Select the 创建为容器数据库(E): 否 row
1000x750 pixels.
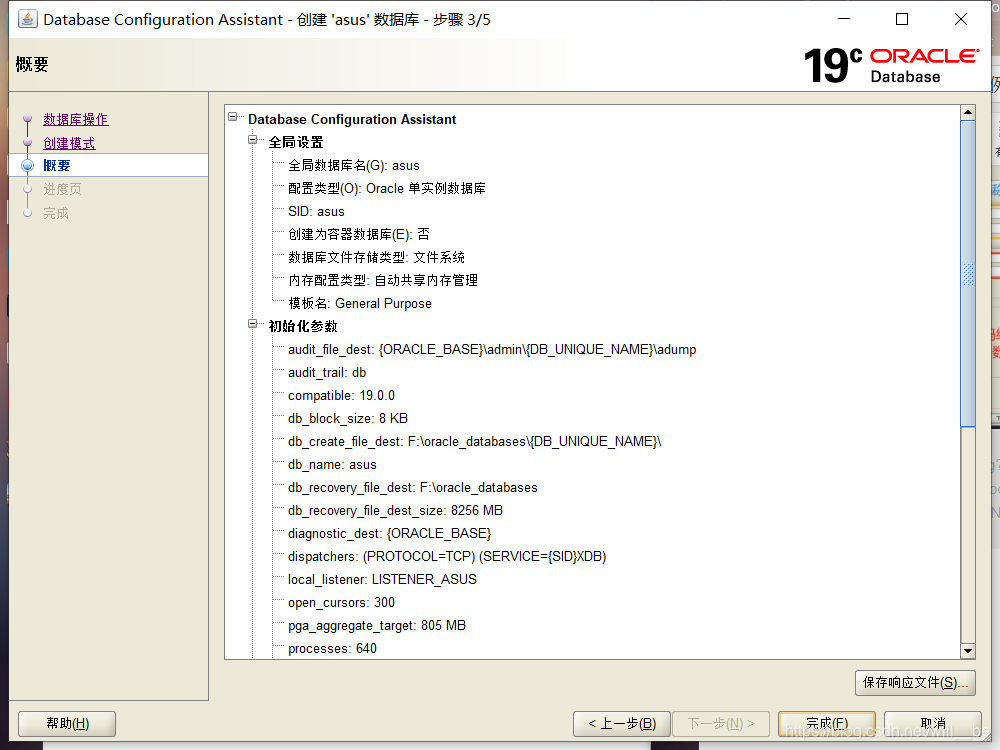point(358,235)
